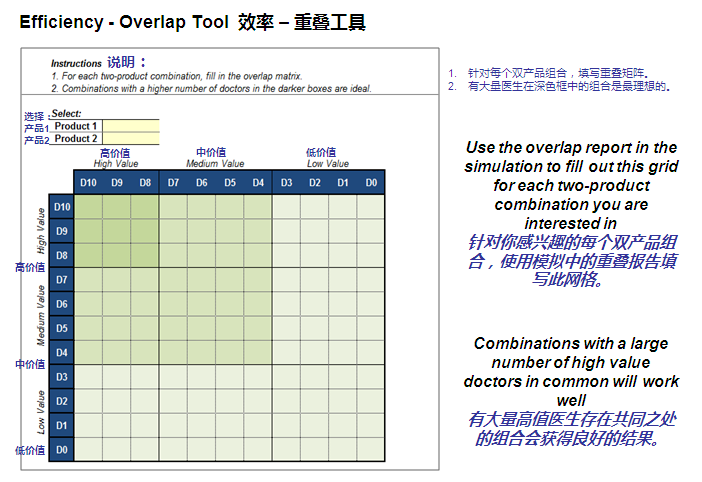Viewport: 702px width, 482px height.
Task: Select grid cell at row D8, column D4
Action: pyautogui.click(x=258, y=255)
